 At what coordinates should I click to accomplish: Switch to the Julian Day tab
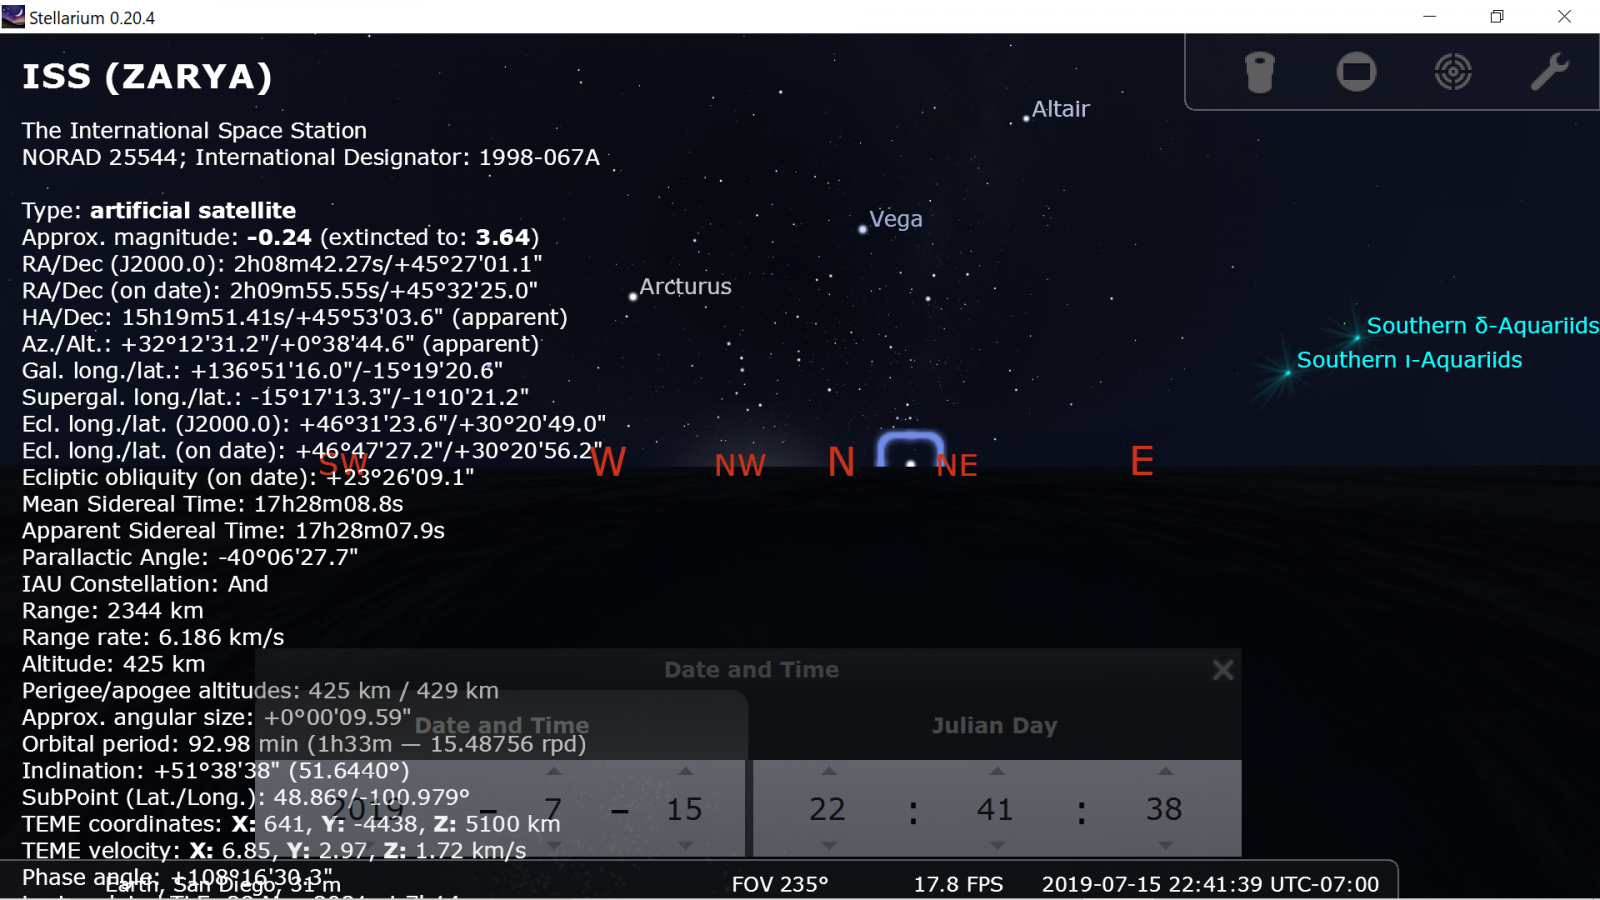994,726
